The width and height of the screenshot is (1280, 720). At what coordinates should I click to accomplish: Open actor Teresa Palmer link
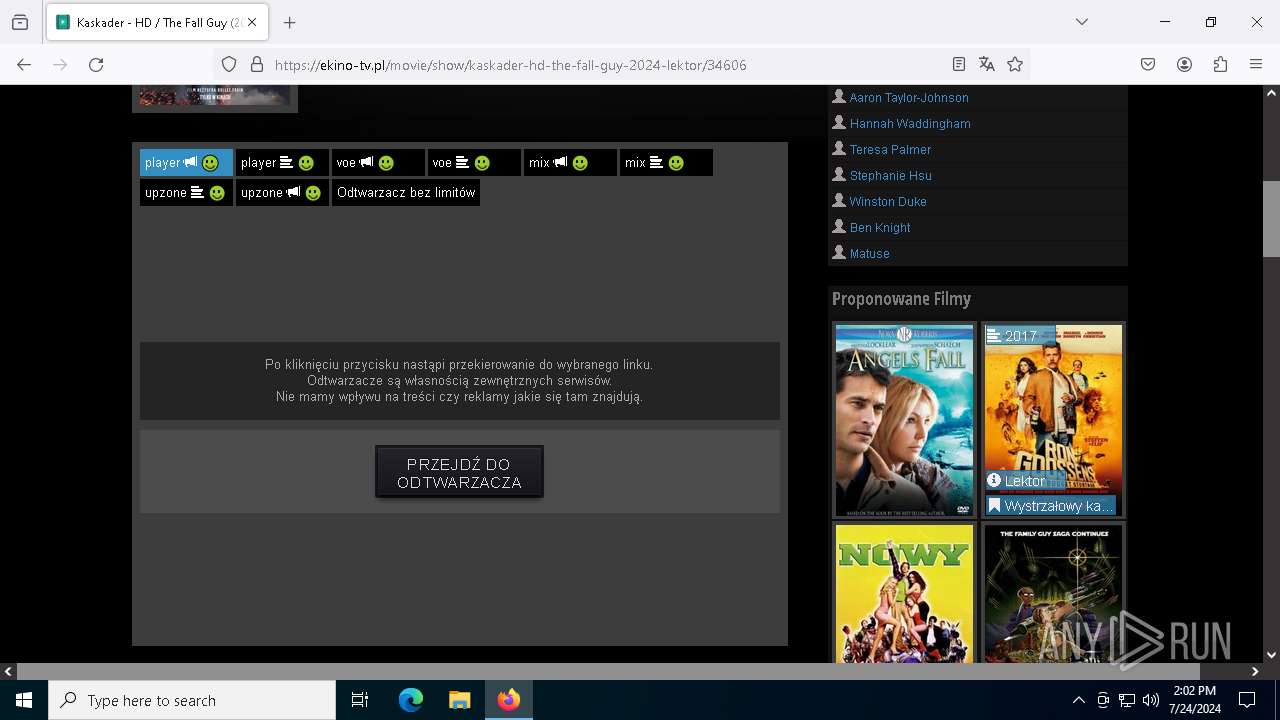pos(890,150)
